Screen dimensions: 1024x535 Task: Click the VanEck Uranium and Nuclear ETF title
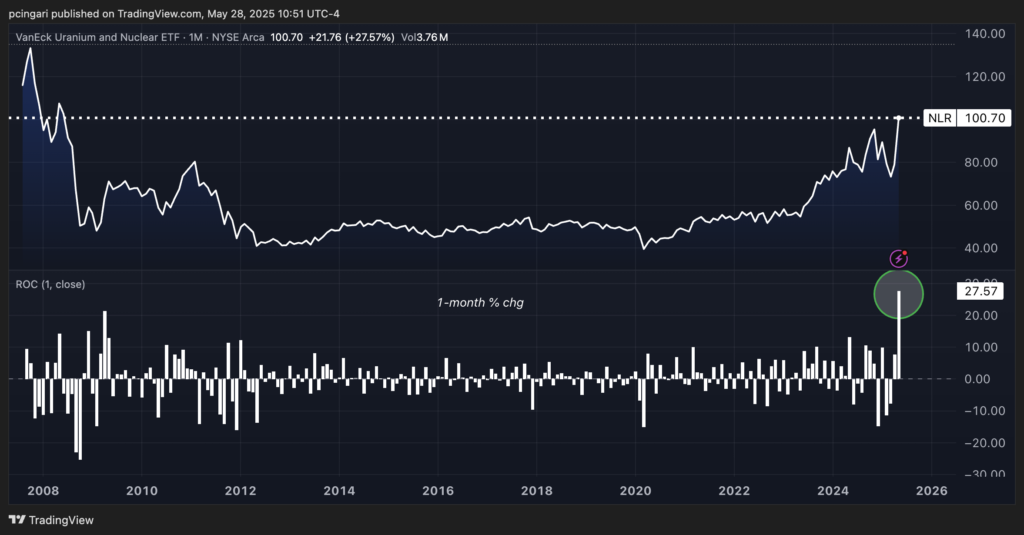click(97, 37)
